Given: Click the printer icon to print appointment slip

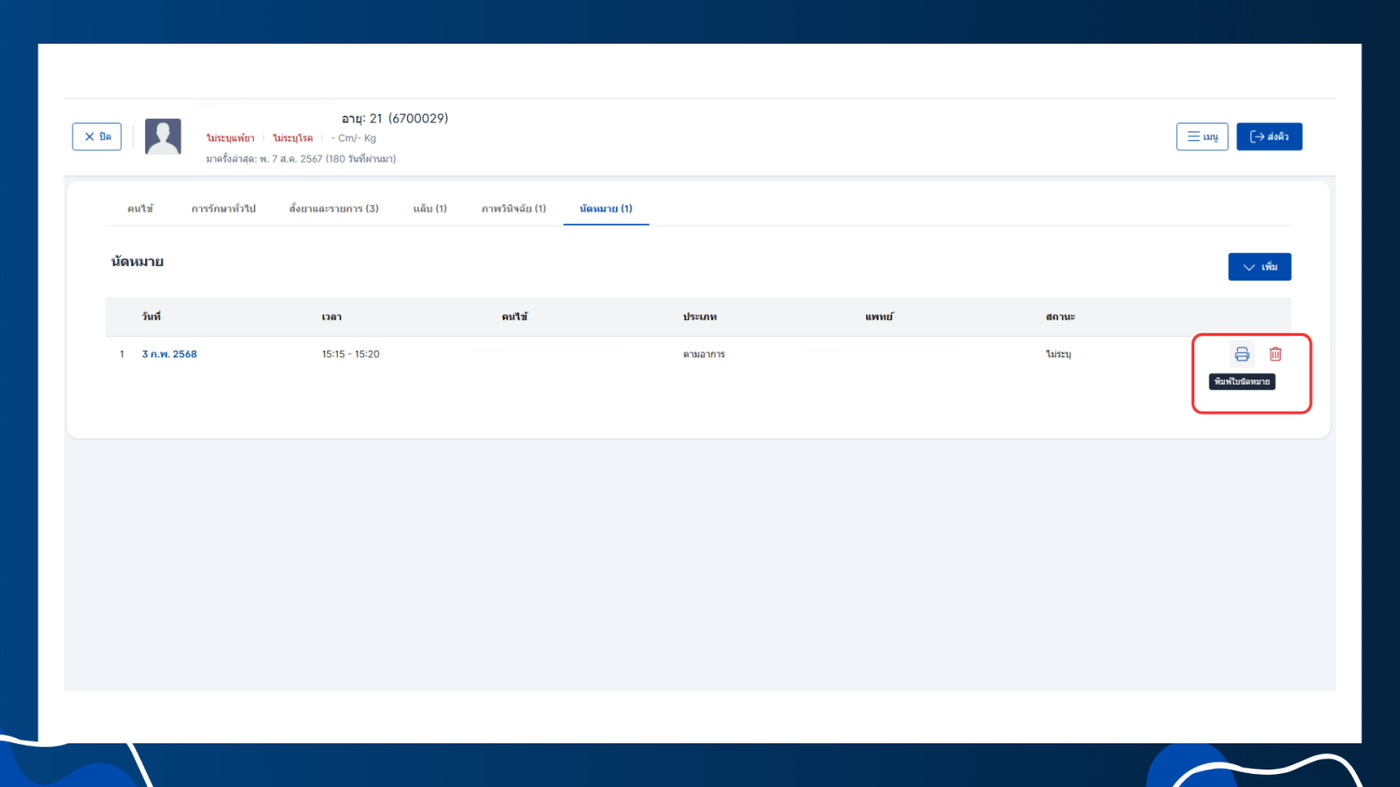Looking at the screenshot, I should pyautogui.click(x=1242, y=354).
